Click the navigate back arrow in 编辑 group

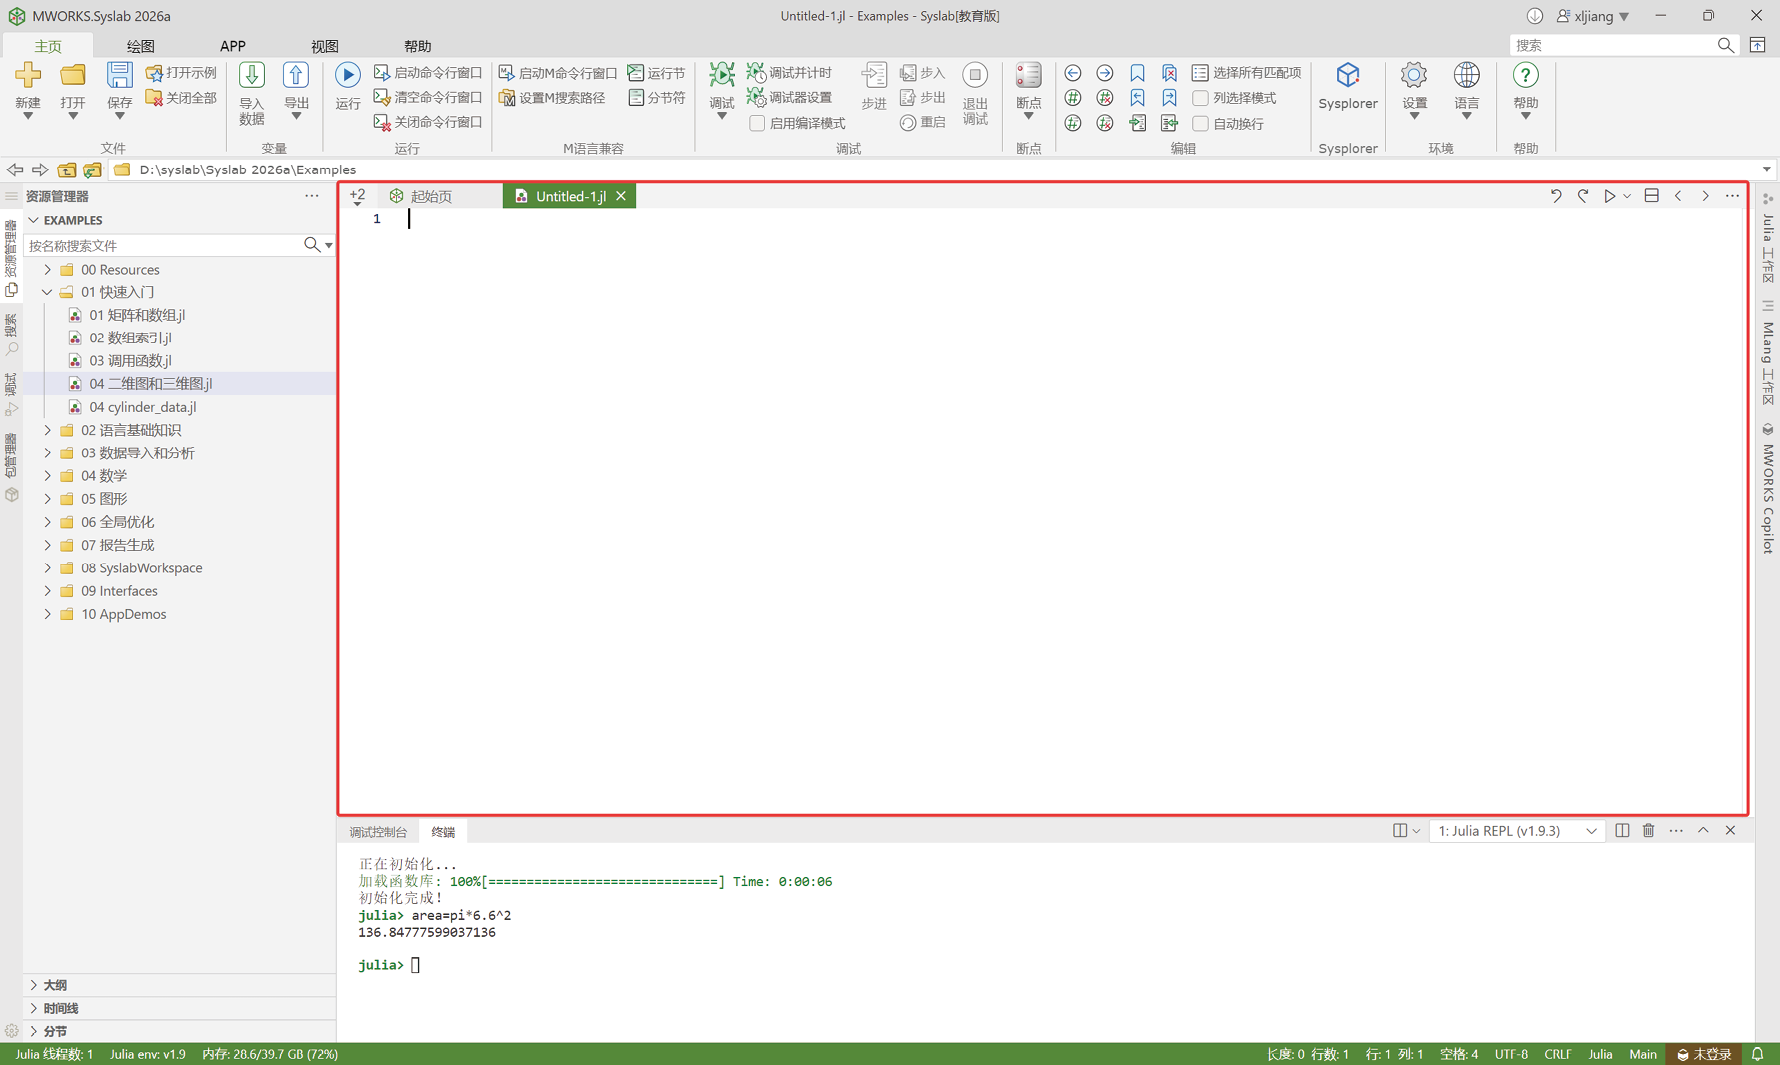click(x=1073, y=73)
